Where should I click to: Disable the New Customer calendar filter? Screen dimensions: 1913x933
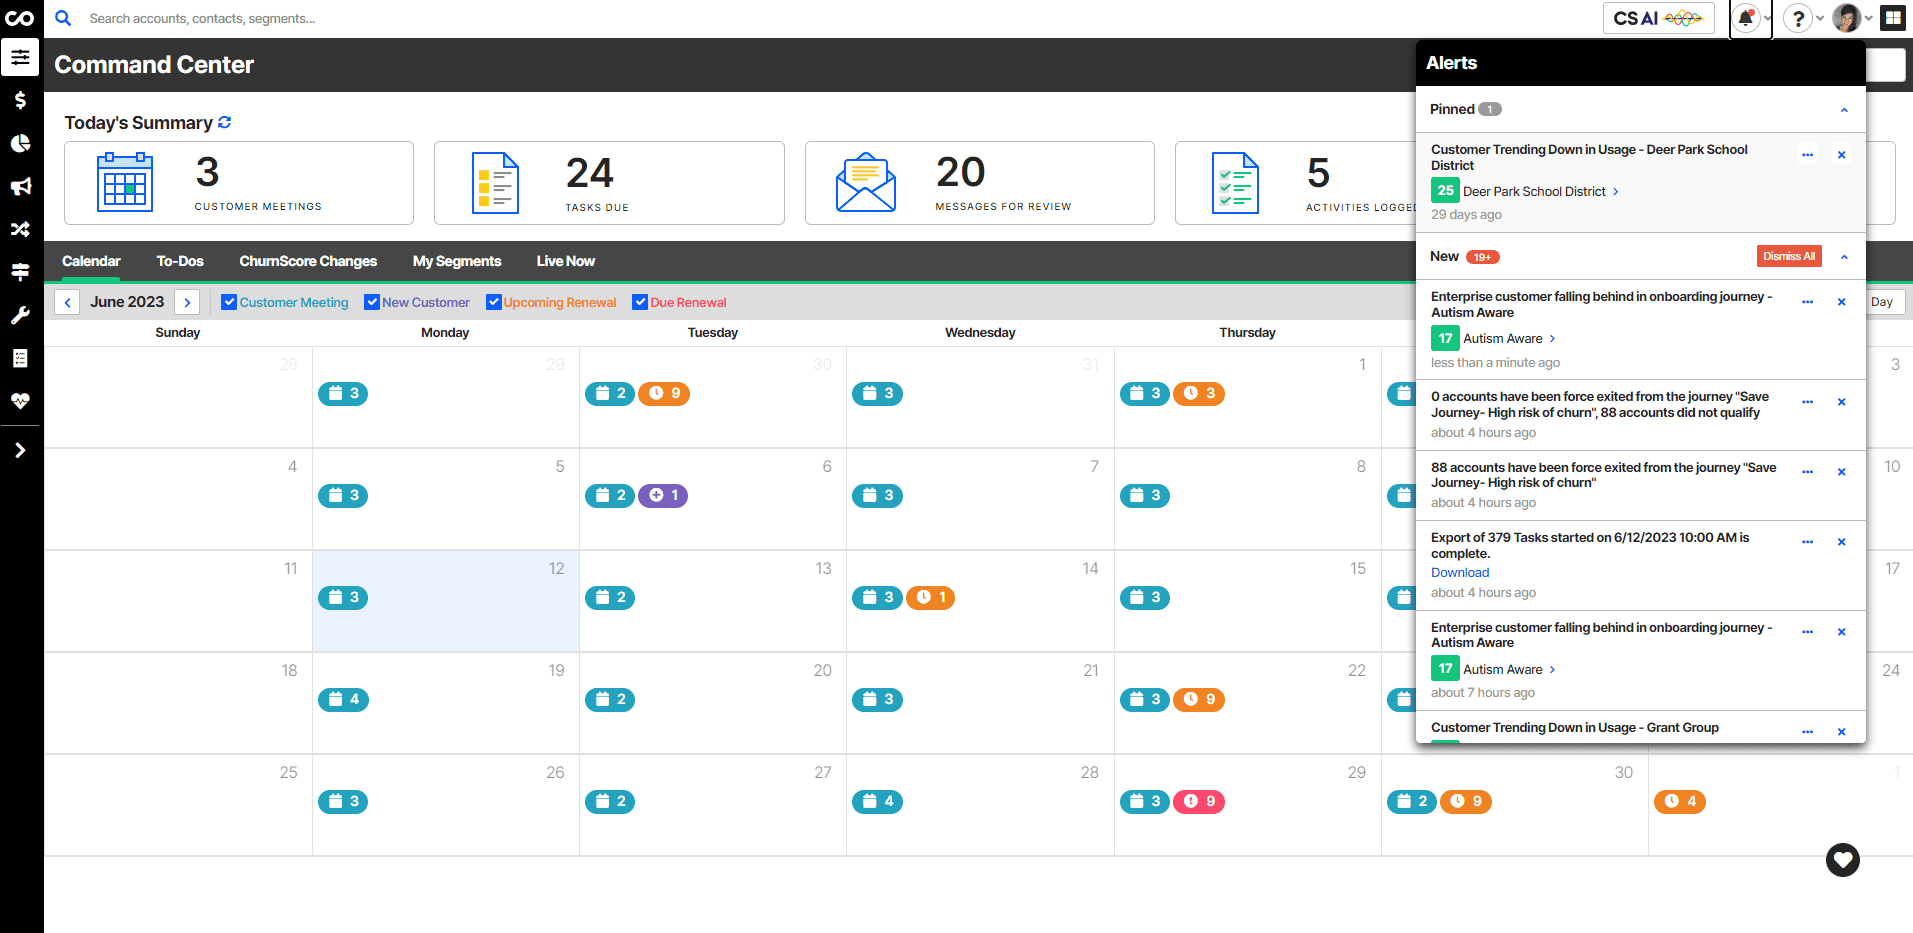(372, 302)
